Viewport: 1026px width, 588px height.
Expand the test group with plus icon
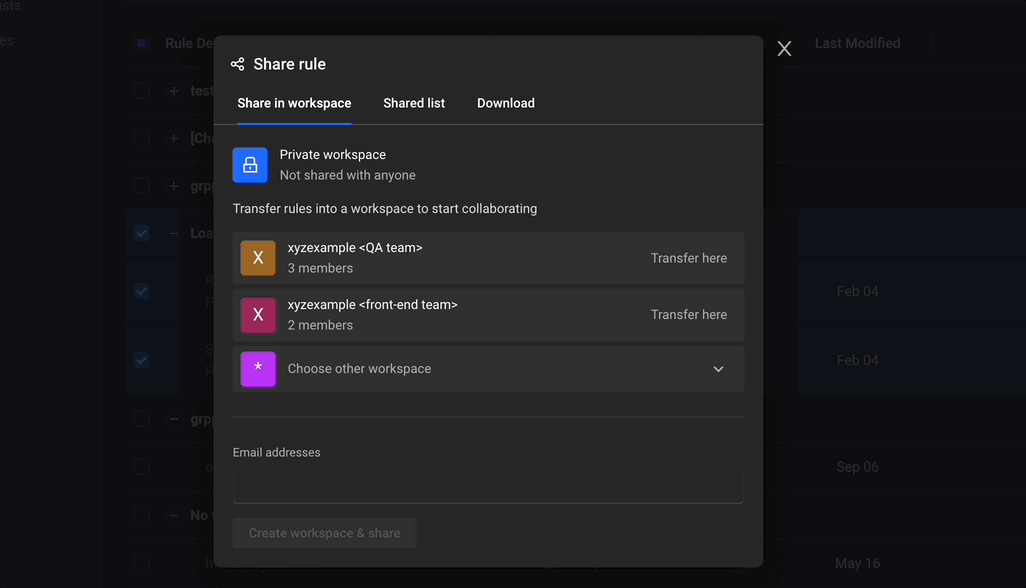click(x=173, y=91)
